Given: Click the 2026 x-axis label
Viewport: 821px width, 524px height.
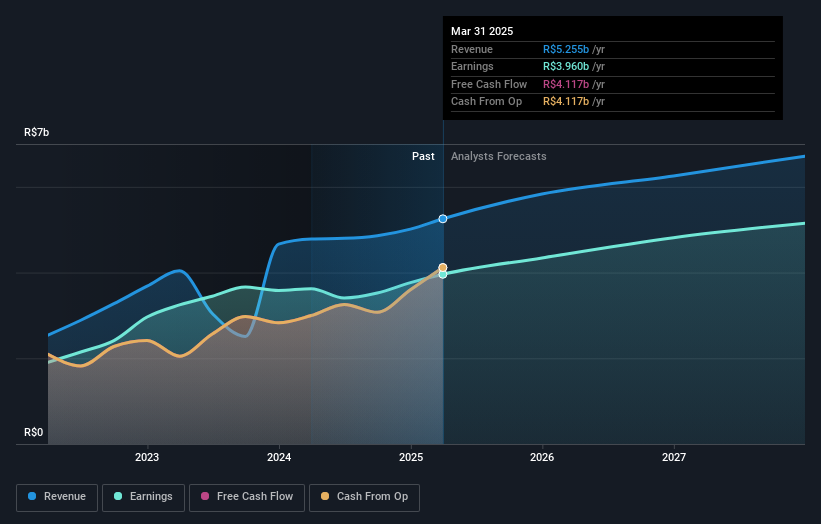Looking at the screenshot, I should [542, 458].
